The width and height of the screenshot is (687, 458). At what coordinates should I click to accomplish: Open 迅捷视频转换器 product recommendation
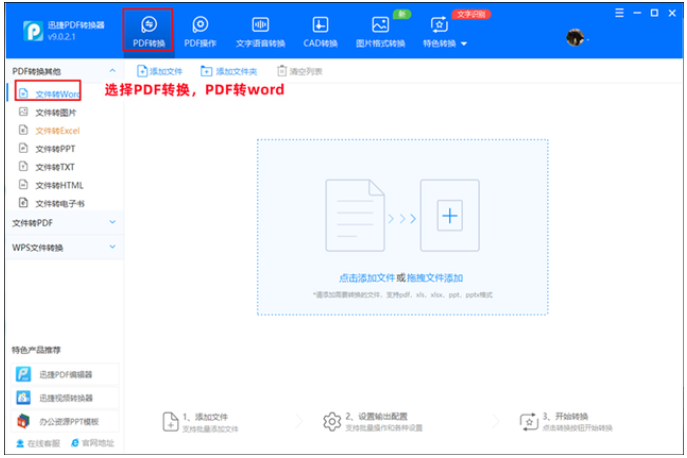coord(64,398)
